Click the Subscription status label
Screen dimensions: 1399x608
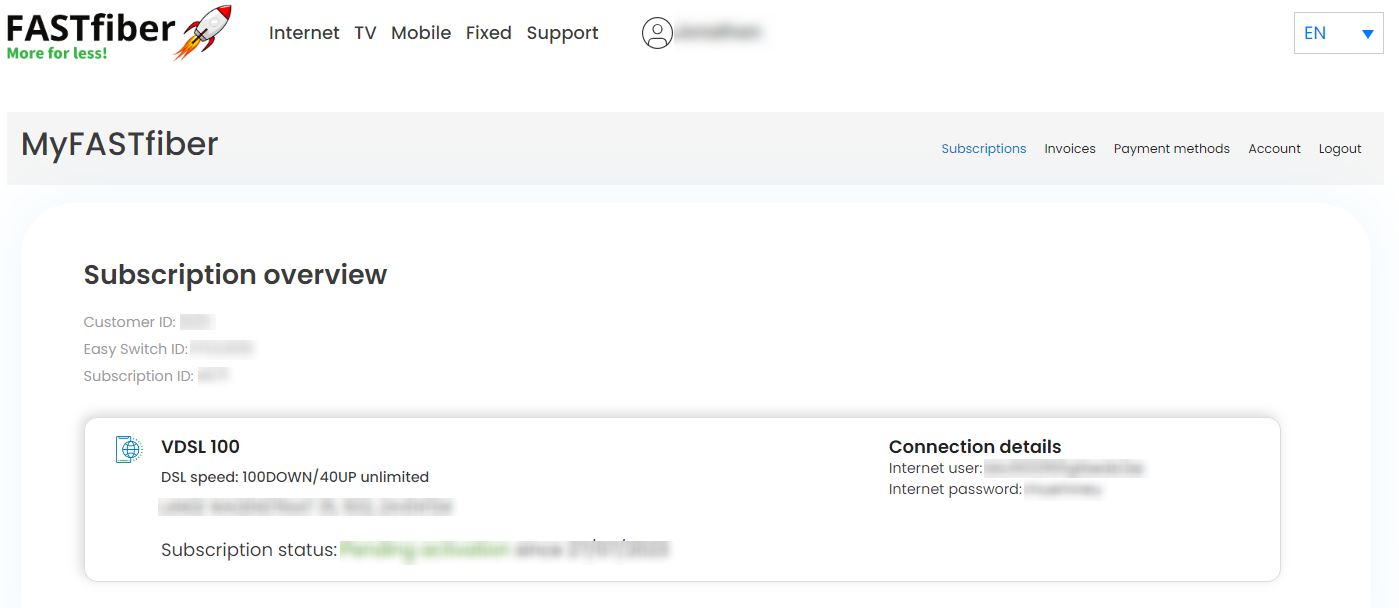point(249,550)
